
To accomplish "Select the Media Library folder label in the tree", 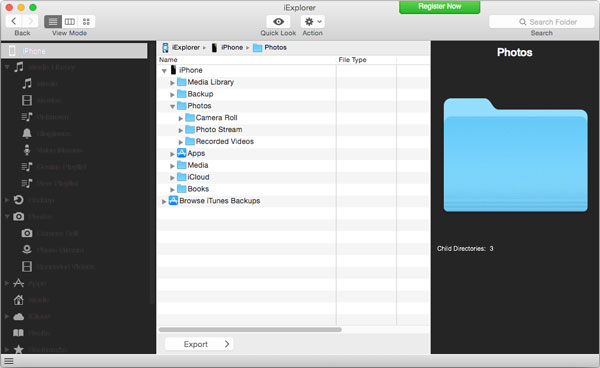I will tap(210, 82).
